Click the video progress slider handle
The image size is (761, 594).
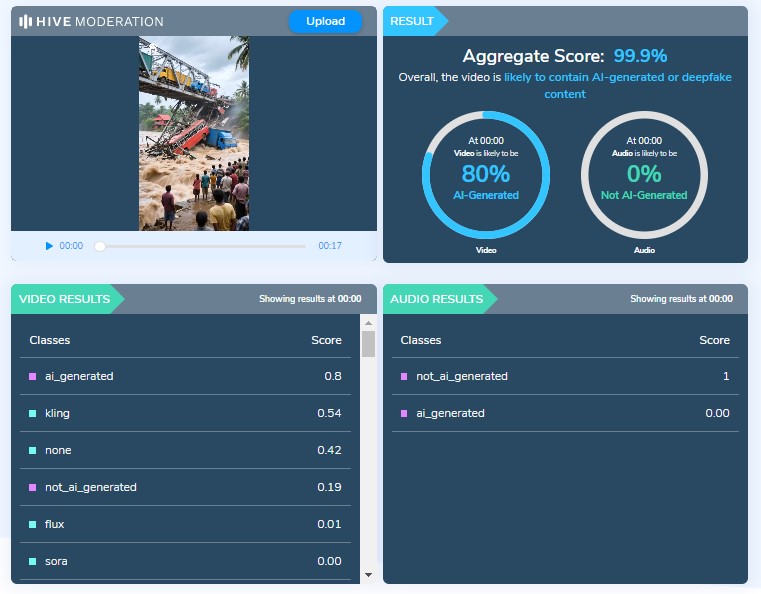pos(100,246)
